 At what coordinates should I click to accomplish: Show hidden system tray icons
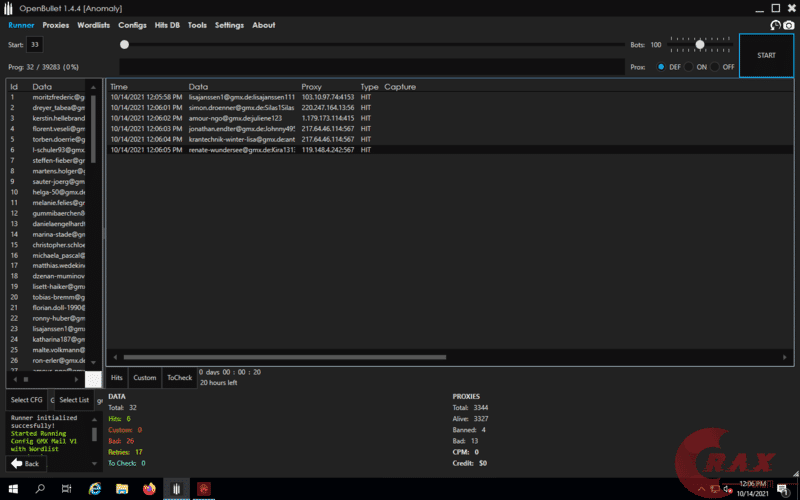[701, 489]
